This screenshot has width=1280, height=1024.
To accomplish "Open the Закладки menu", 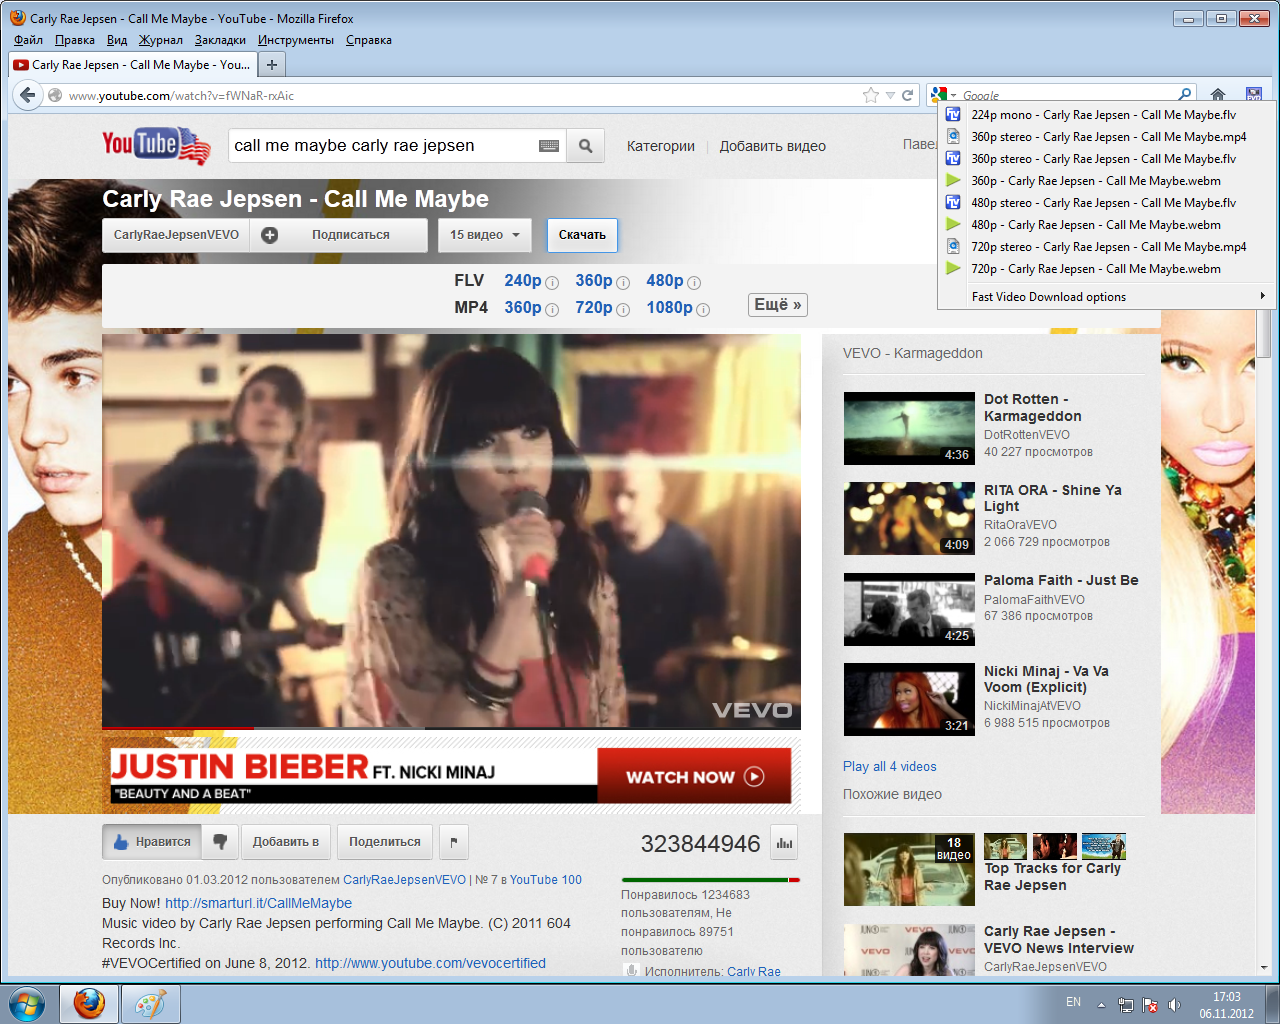I will tap(220, 40).
